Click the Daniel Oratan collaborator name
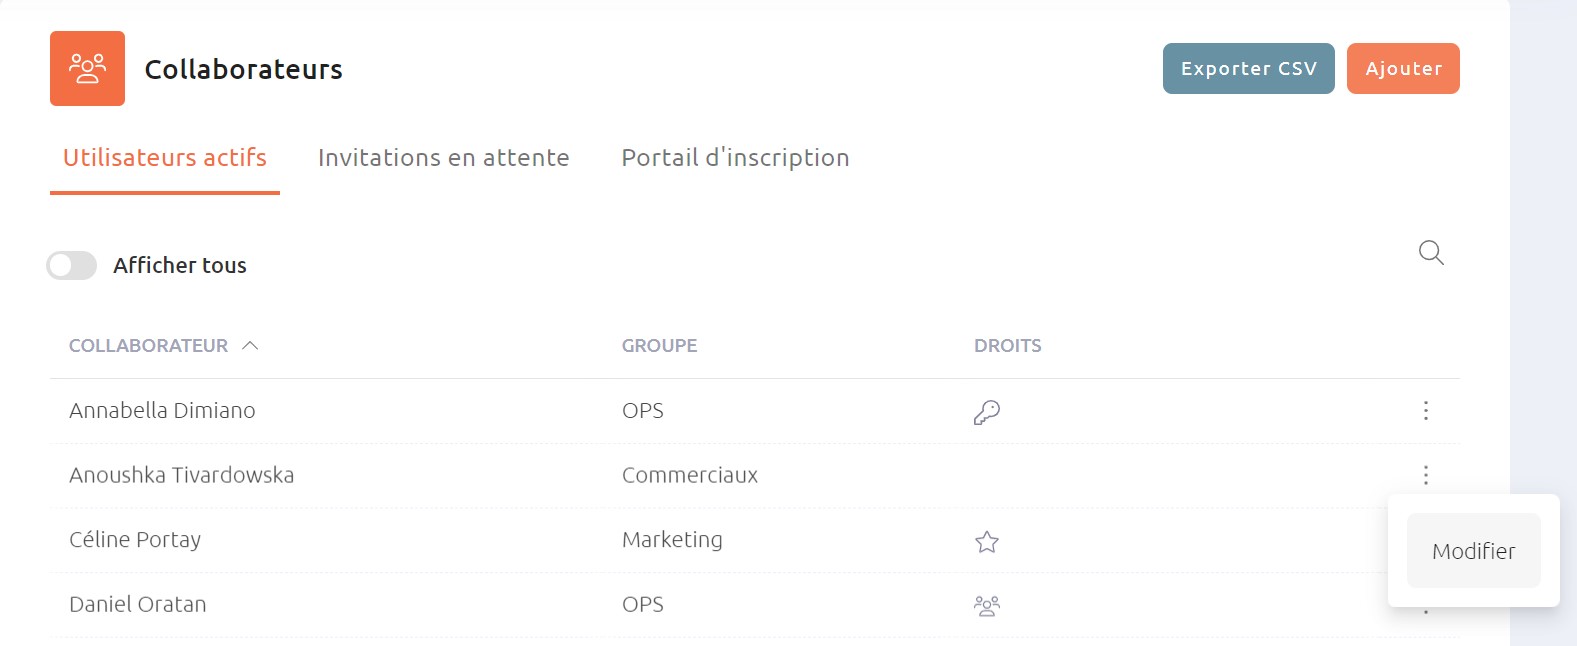 138,604
